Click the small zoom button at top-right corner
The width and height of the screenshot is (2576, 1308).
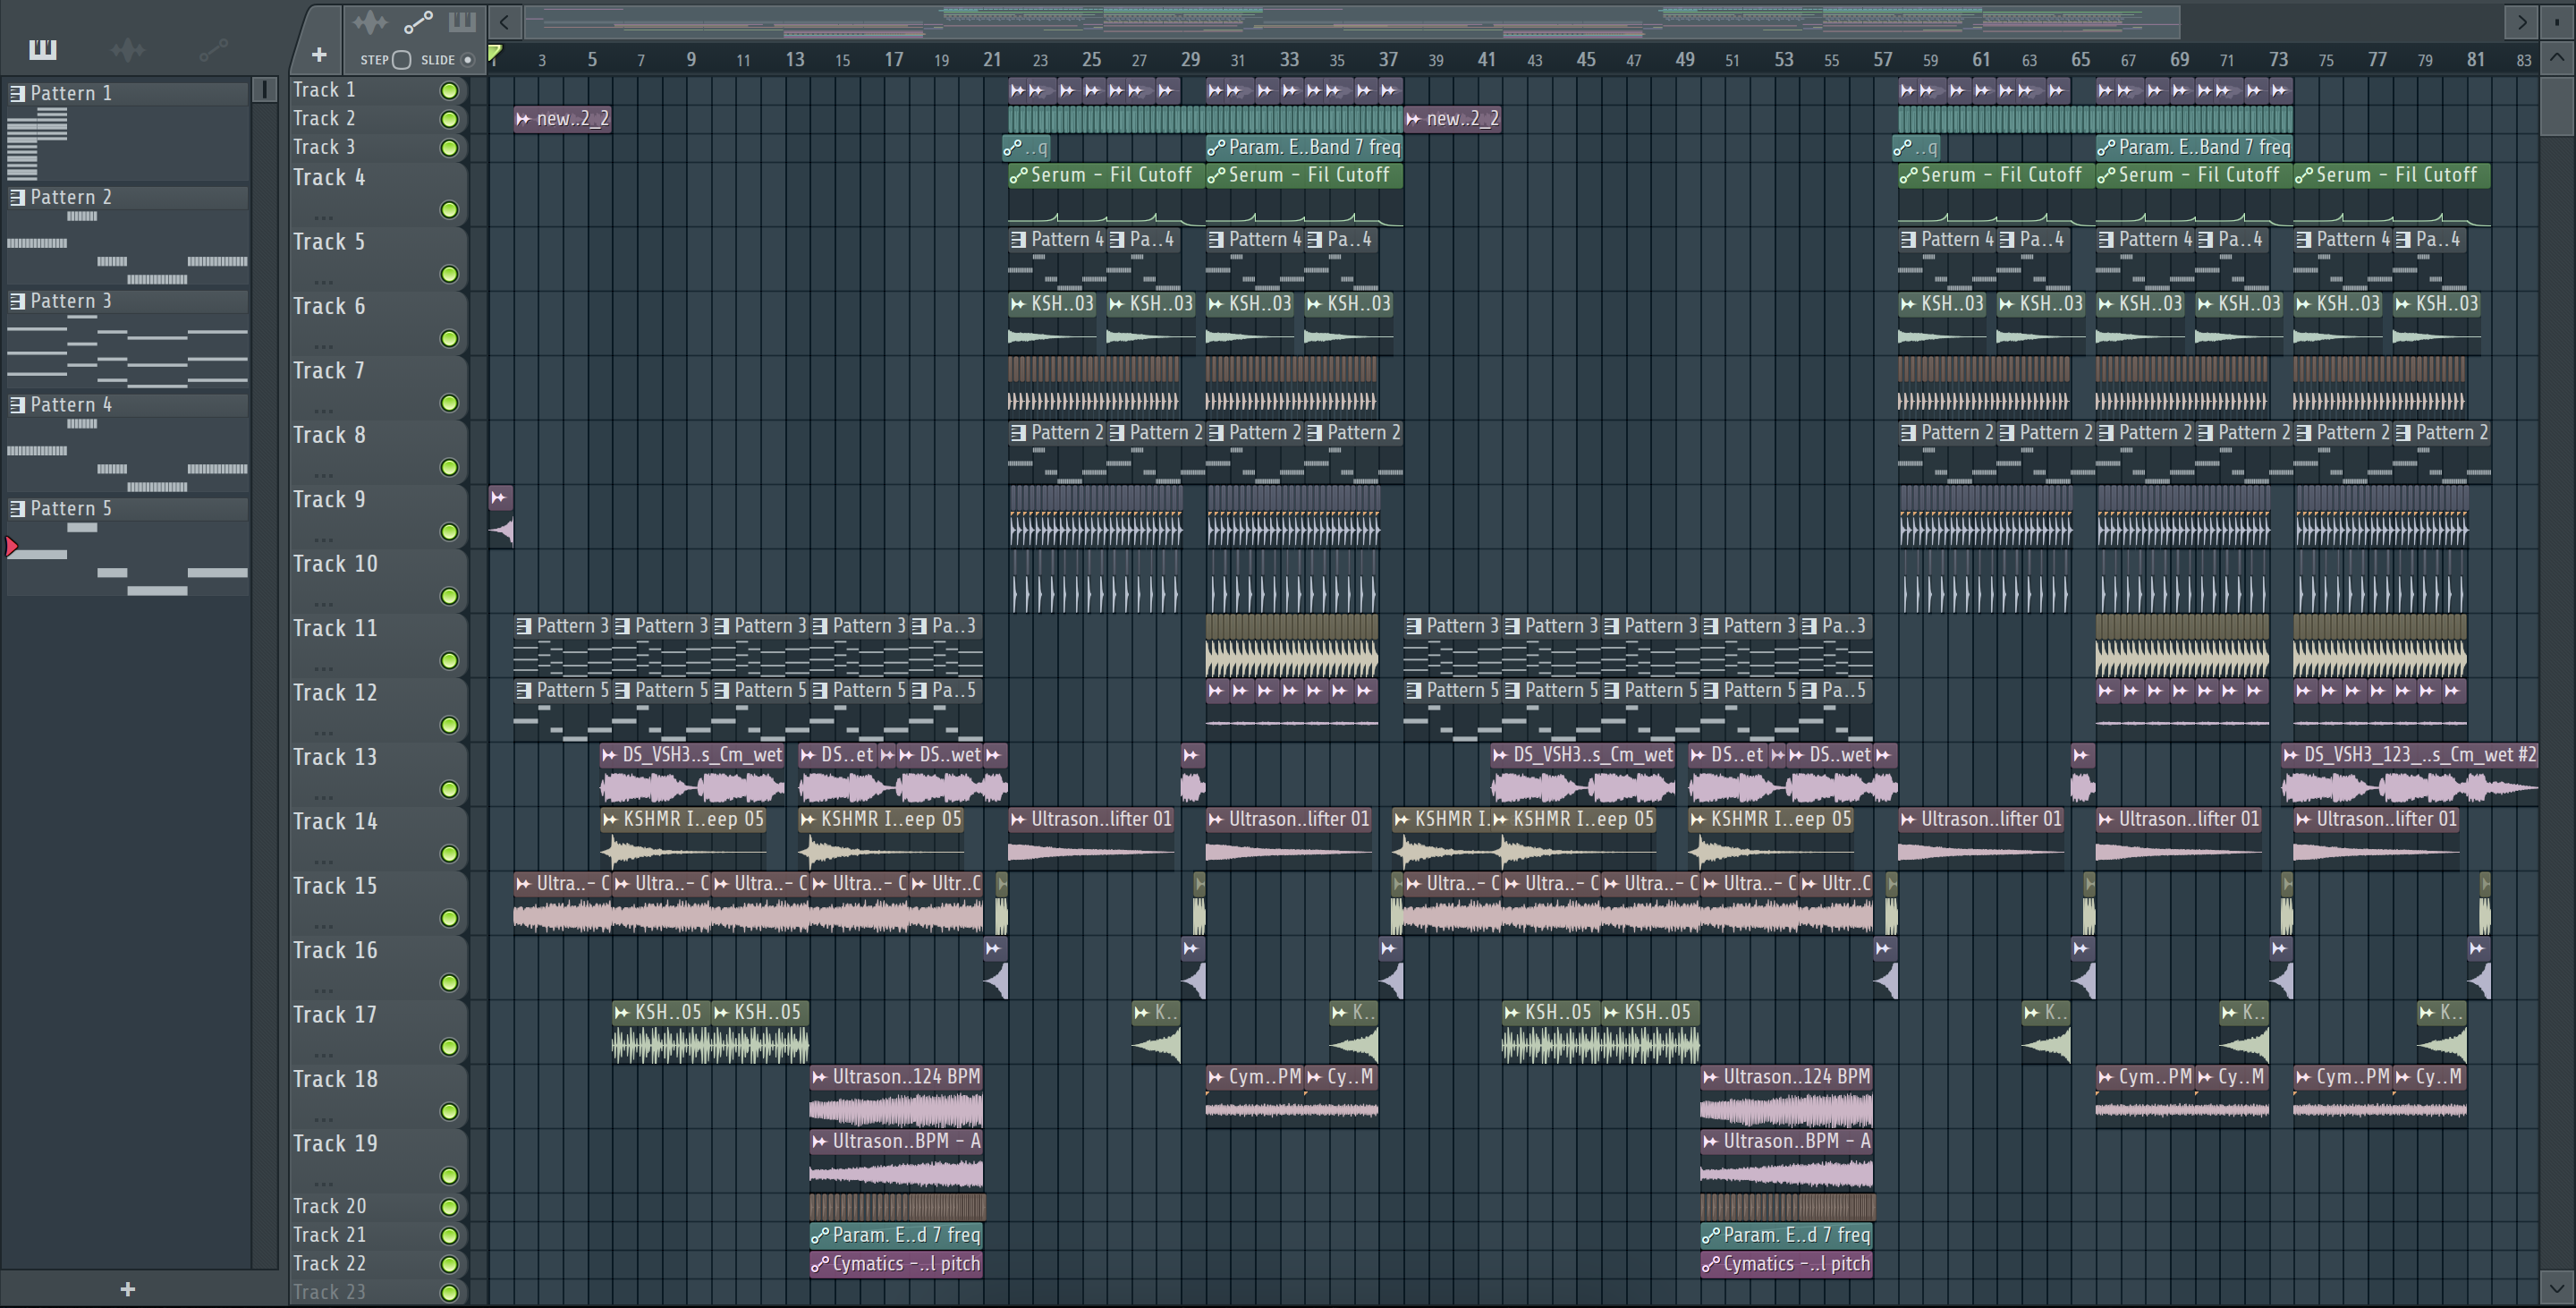tap(2556, 21)
